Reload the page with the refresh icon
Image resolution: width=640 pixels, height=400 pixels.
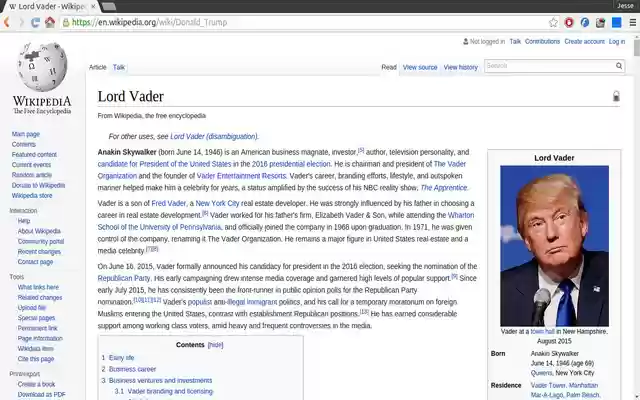pyautogui.click(x=36, y=22)
